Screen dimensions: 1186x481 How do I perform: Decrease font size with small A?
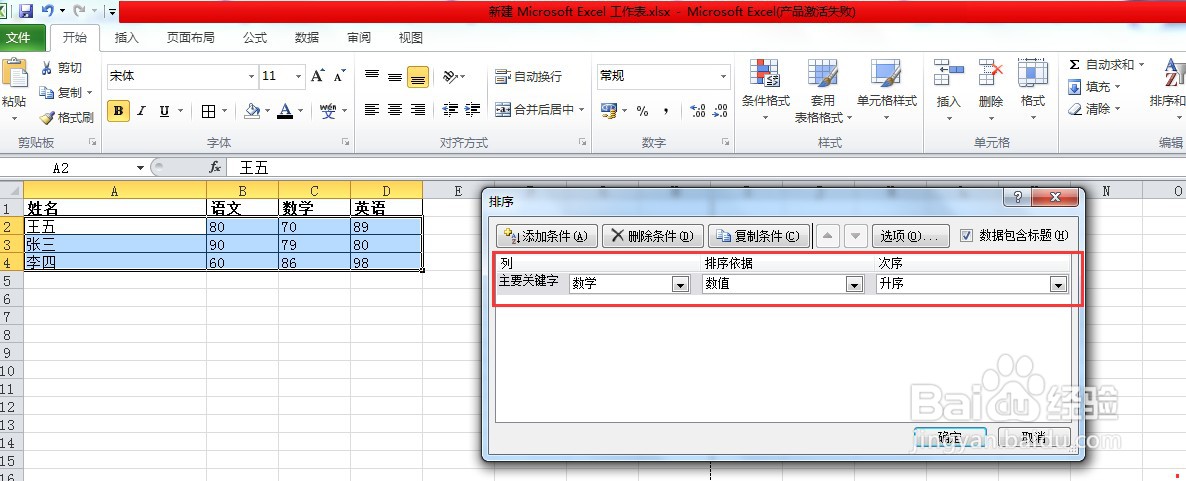pyautogui.click(x=340, y=76)
